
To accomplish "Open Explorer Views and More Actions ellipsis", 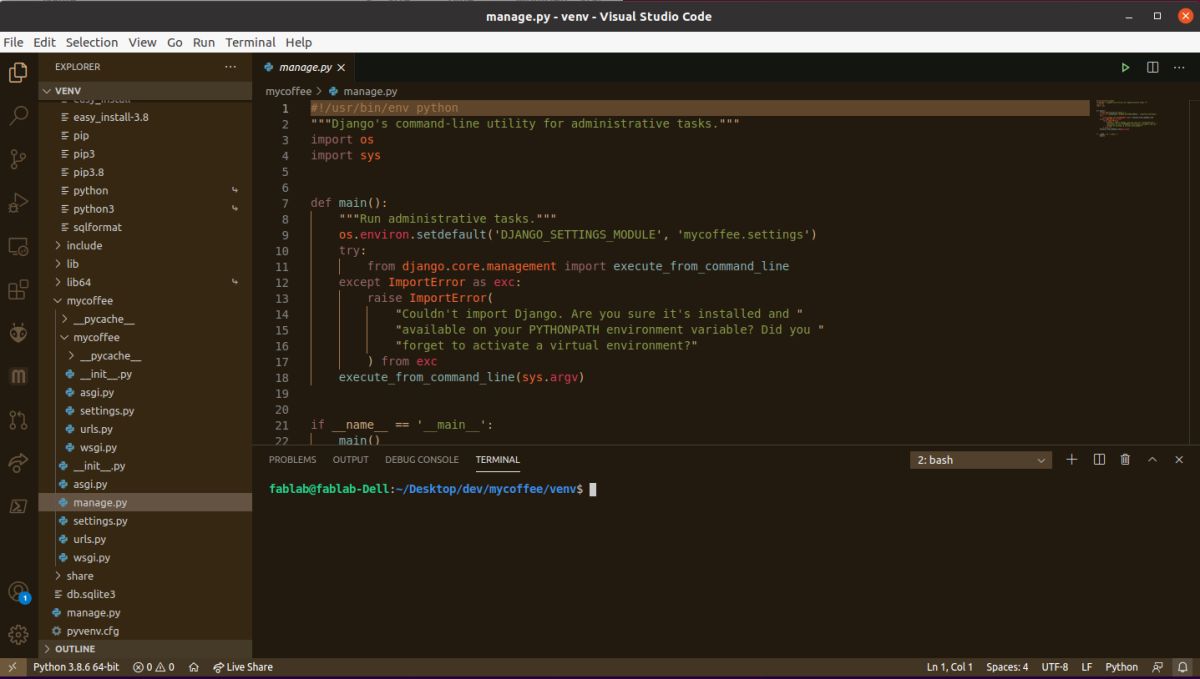I will point(231,67).
